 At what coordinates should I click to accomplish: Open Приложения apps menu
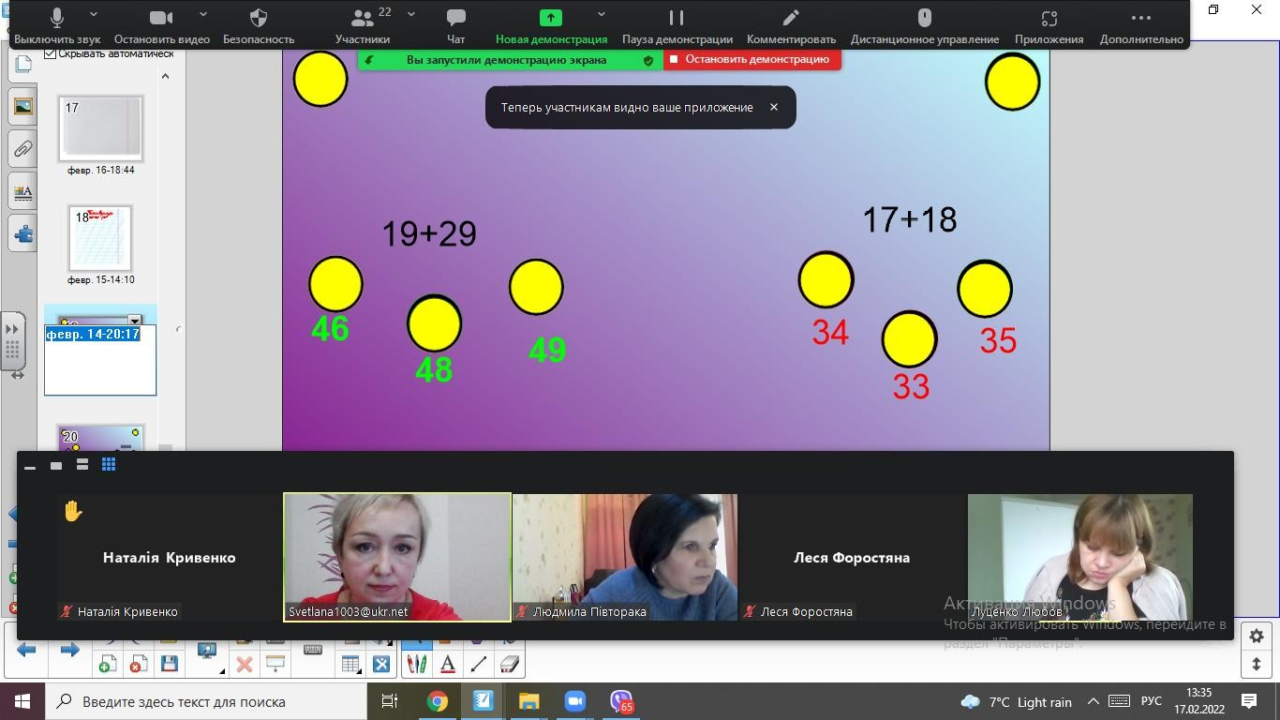(x=1049, y=26)
